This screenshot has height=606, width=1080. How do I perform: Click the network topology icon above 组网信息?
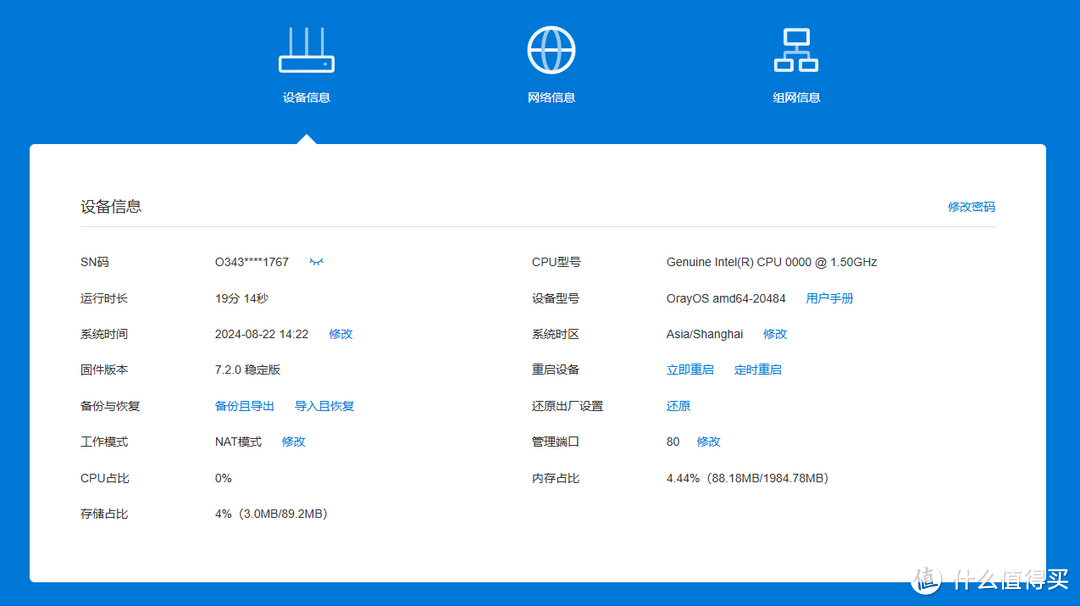pyautogui.click(x=796, y=48)
